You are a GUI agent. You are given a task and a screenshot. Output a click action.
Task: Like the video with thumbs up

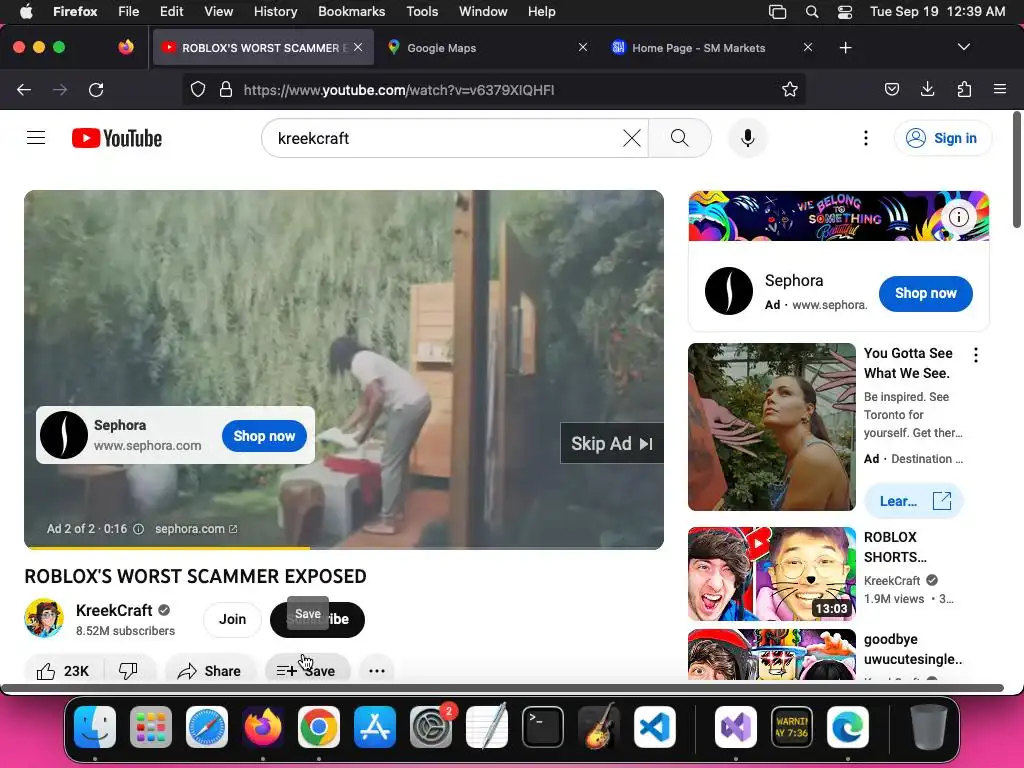63,671
